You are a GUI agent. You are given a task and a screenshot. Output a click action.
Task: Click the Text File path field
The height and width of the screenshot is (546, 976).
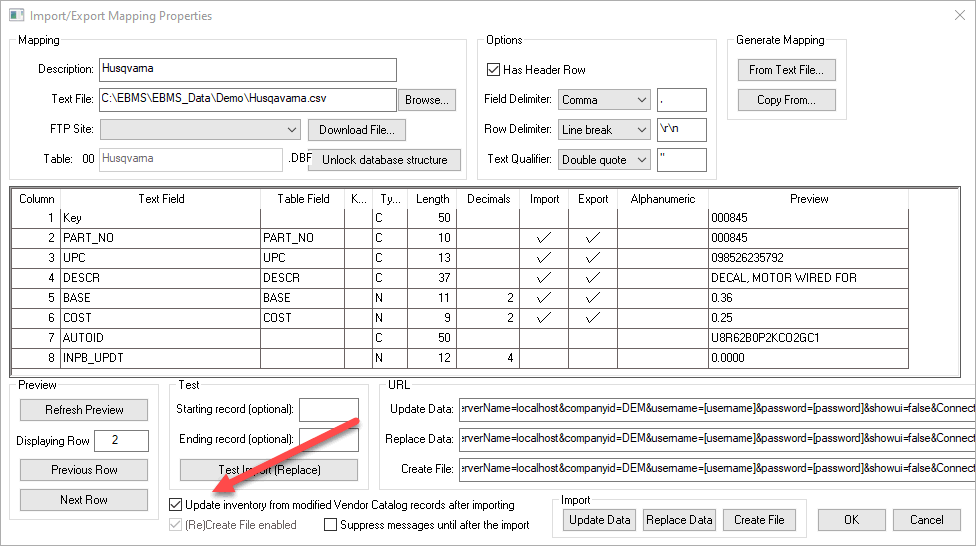point(248,100)
